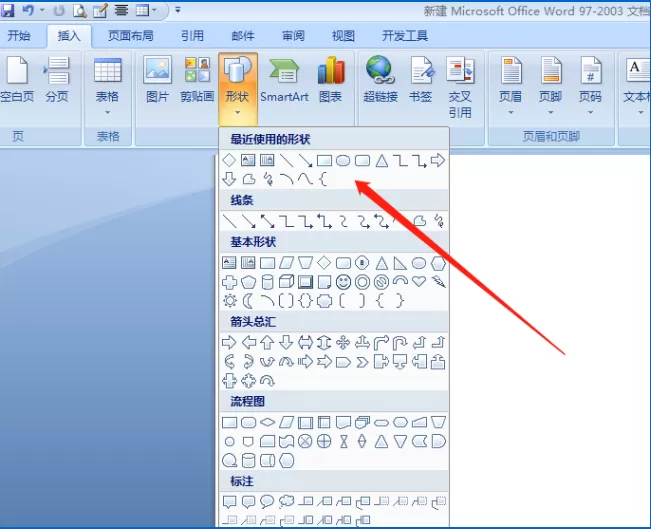
Task: Select the quad arrow in 箭头总汇
Action: (343, 343)
